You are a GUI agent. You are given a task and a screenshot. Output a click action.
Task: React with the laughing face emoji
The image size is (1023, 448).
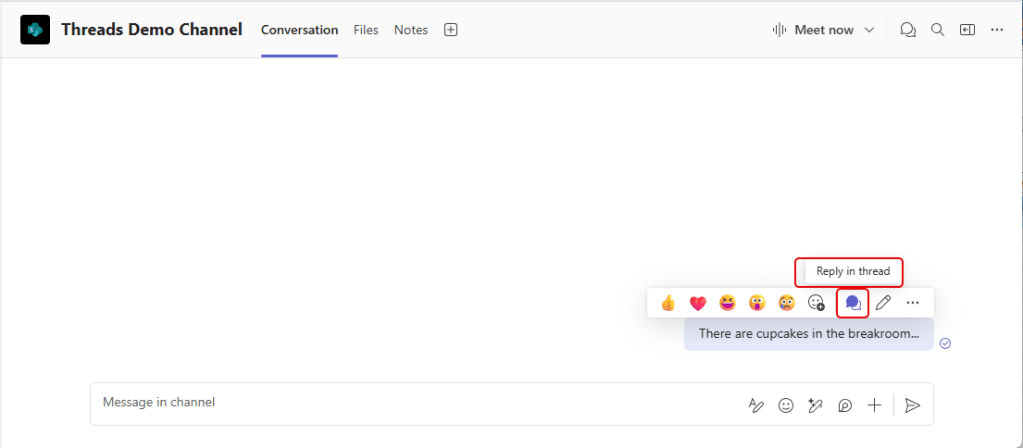tap(727, 302)
